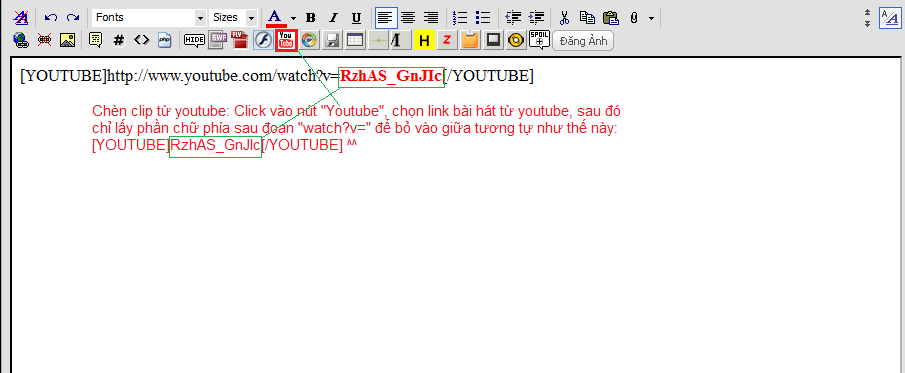Click the orange clipboard icon
The height and width of the screenshot is (373, 905).
tap(470, 40)
